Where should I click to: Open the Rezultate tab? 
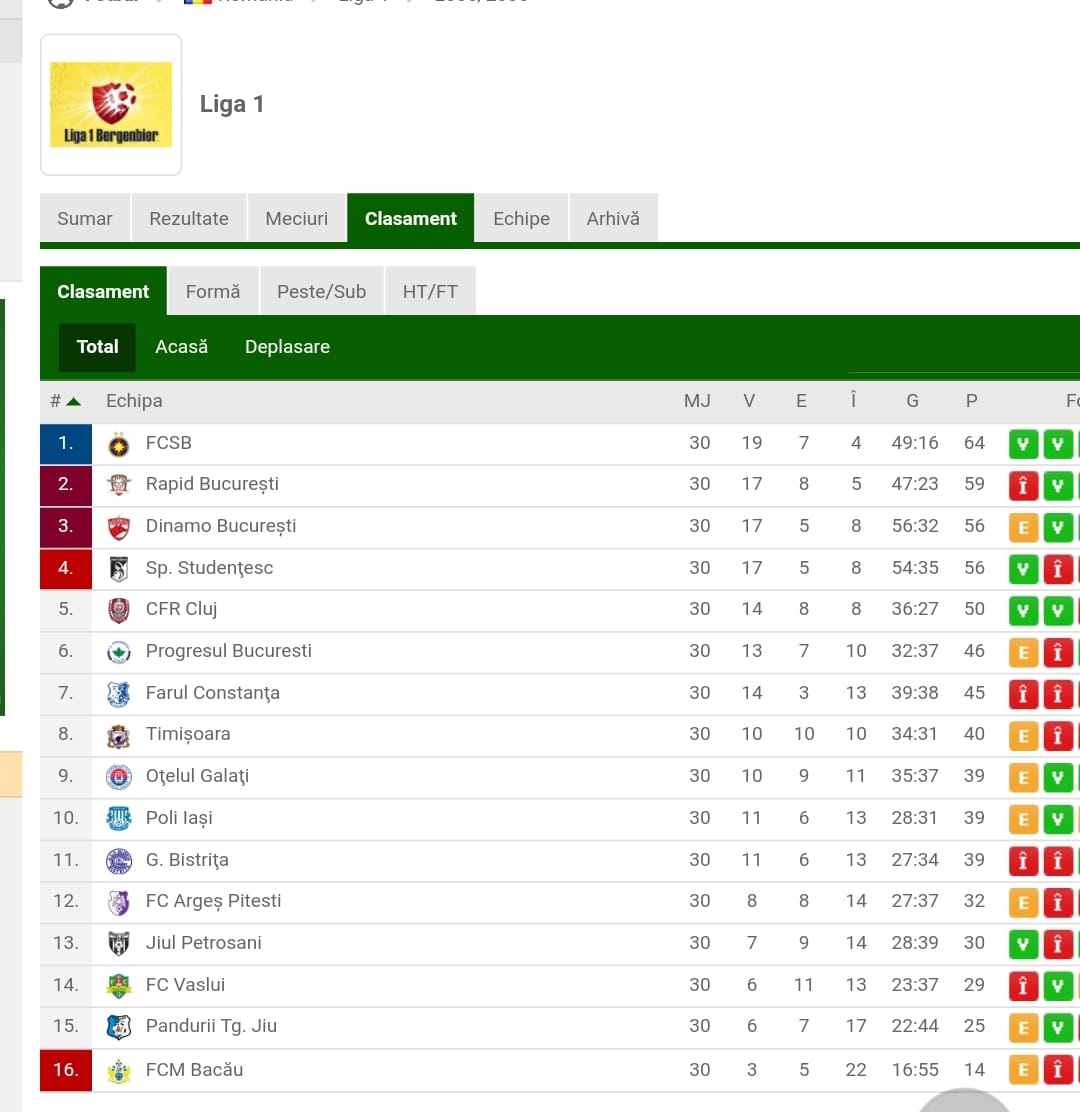[189, 218]
